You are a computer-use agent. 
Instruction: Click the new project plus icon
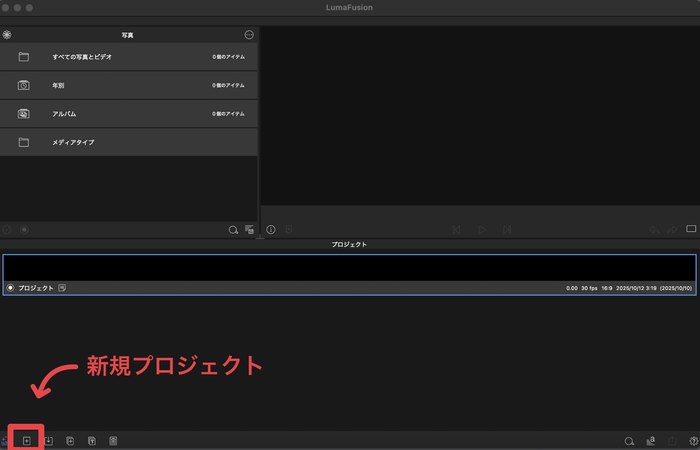pyautogui.click(x=26, y=440)
